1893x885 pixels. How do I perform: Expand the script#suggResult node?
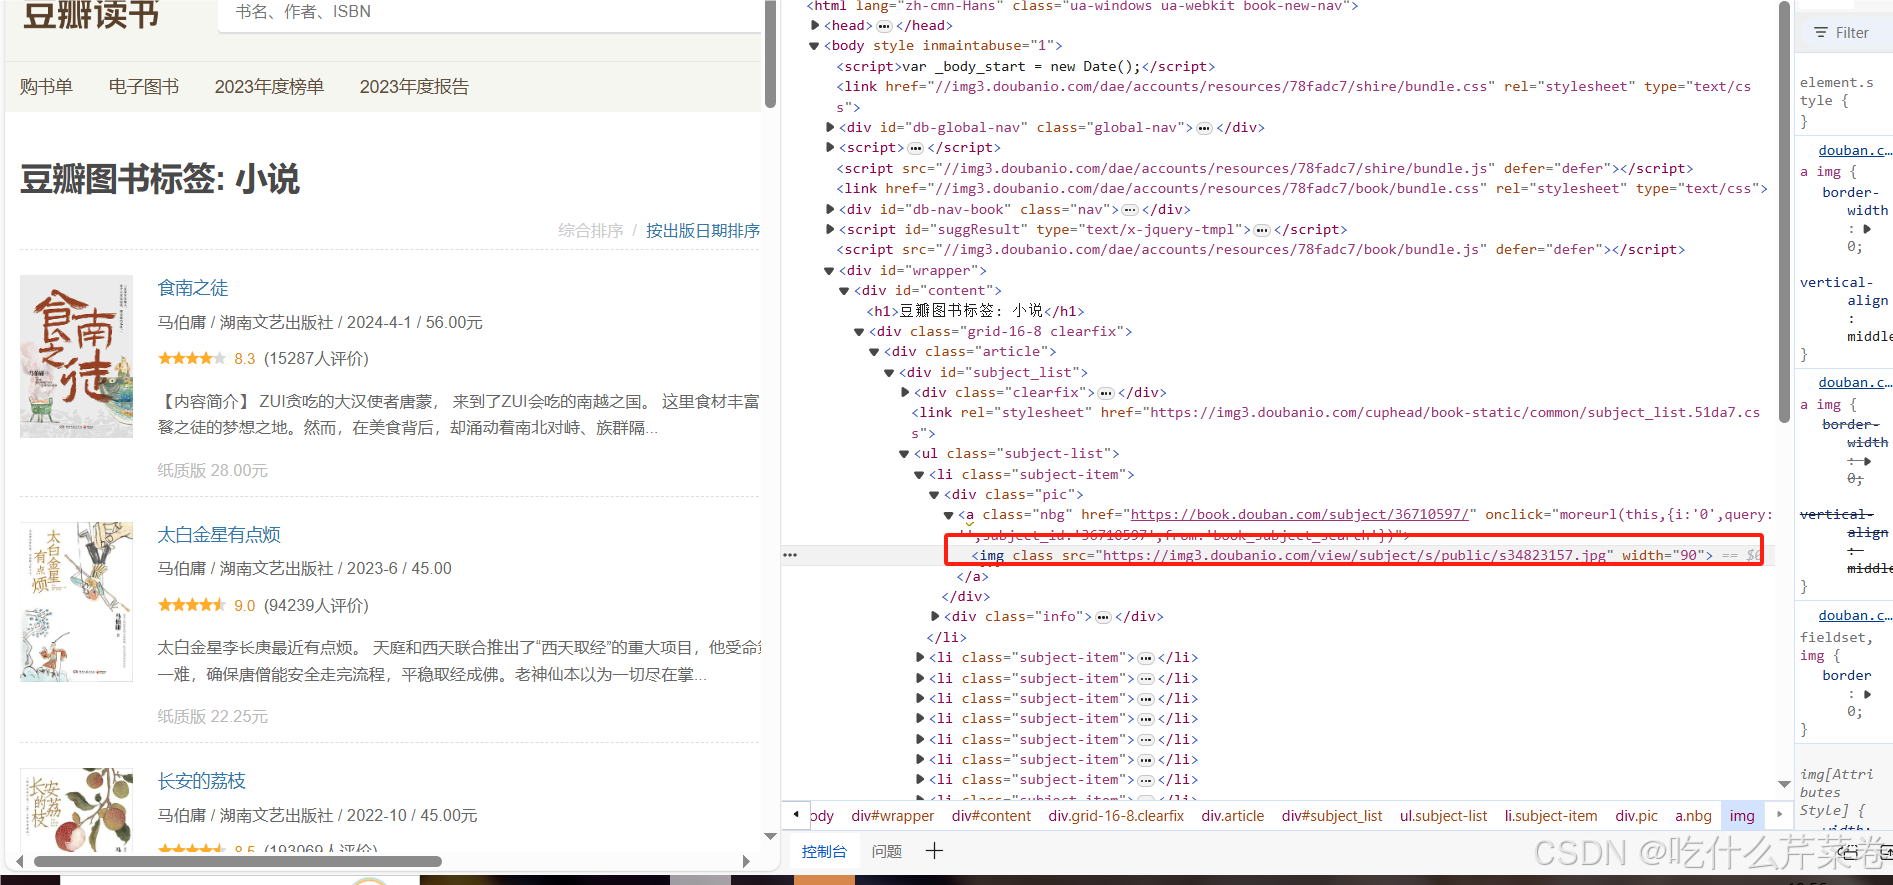830,230
